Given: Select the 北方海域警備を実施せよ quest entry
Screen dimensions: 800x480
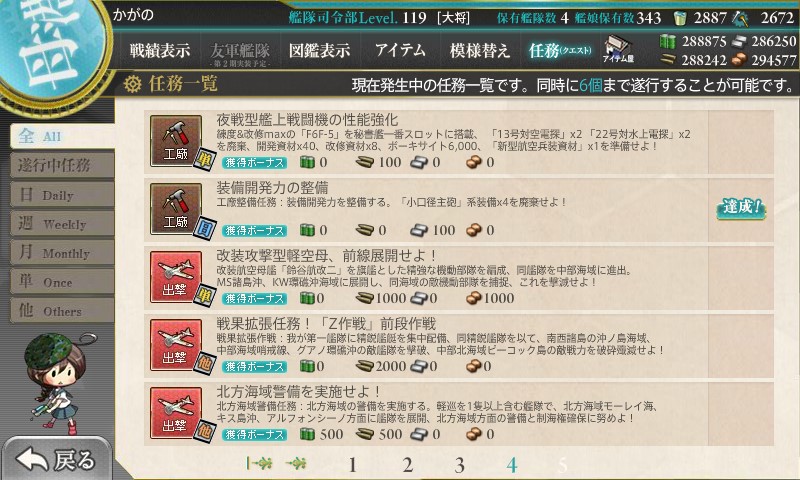Looking at the screenshot, I should pos(459,413).
